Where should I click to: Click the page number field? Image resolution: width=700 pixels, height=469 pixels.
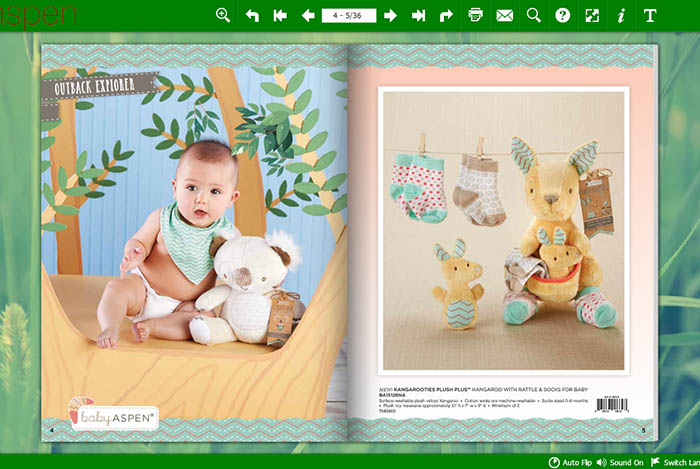click(x=348, y=15)
